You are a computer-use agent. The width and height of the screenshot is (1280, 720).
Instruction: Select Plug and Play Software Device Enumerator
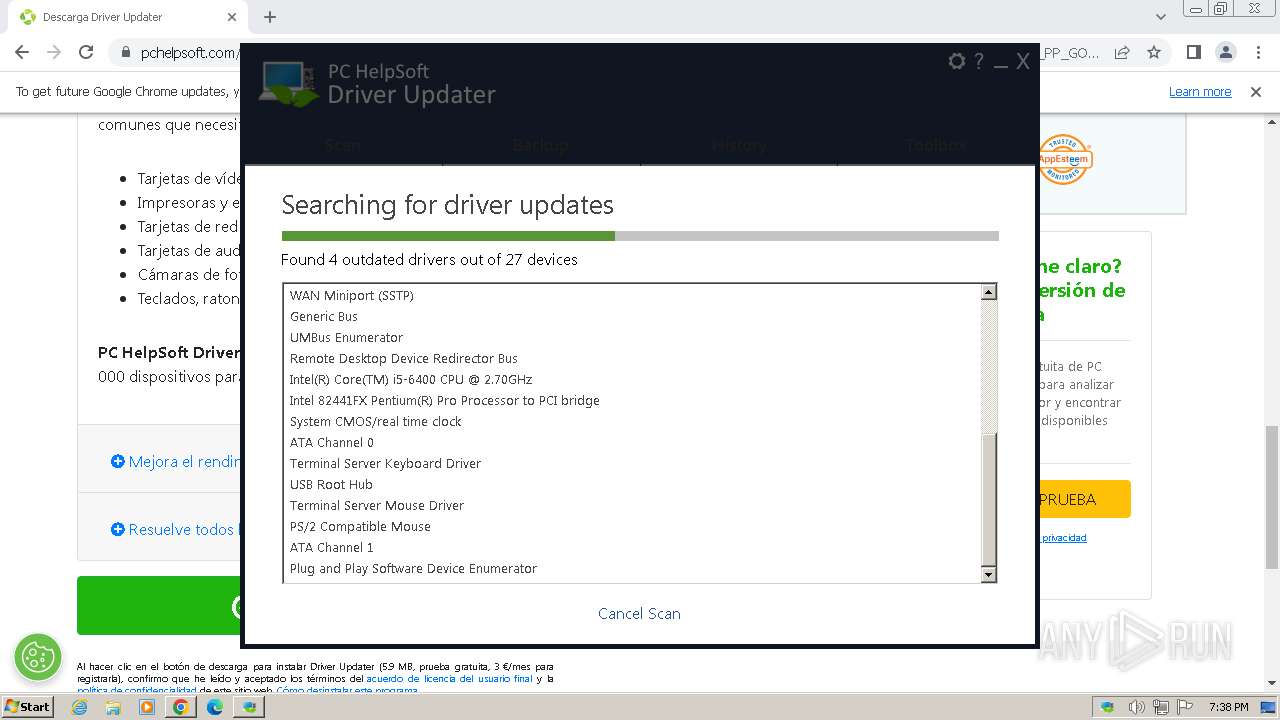tap(413, 568)
